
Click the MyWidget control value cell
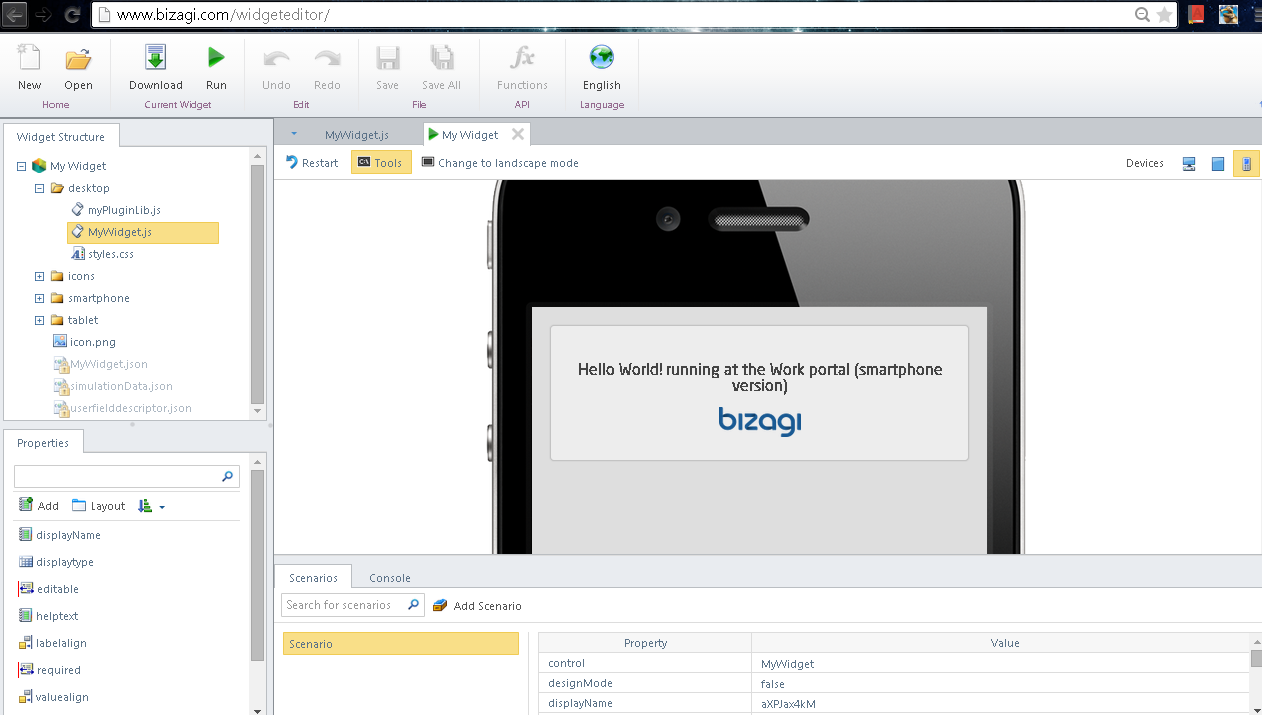[1000, 664]
